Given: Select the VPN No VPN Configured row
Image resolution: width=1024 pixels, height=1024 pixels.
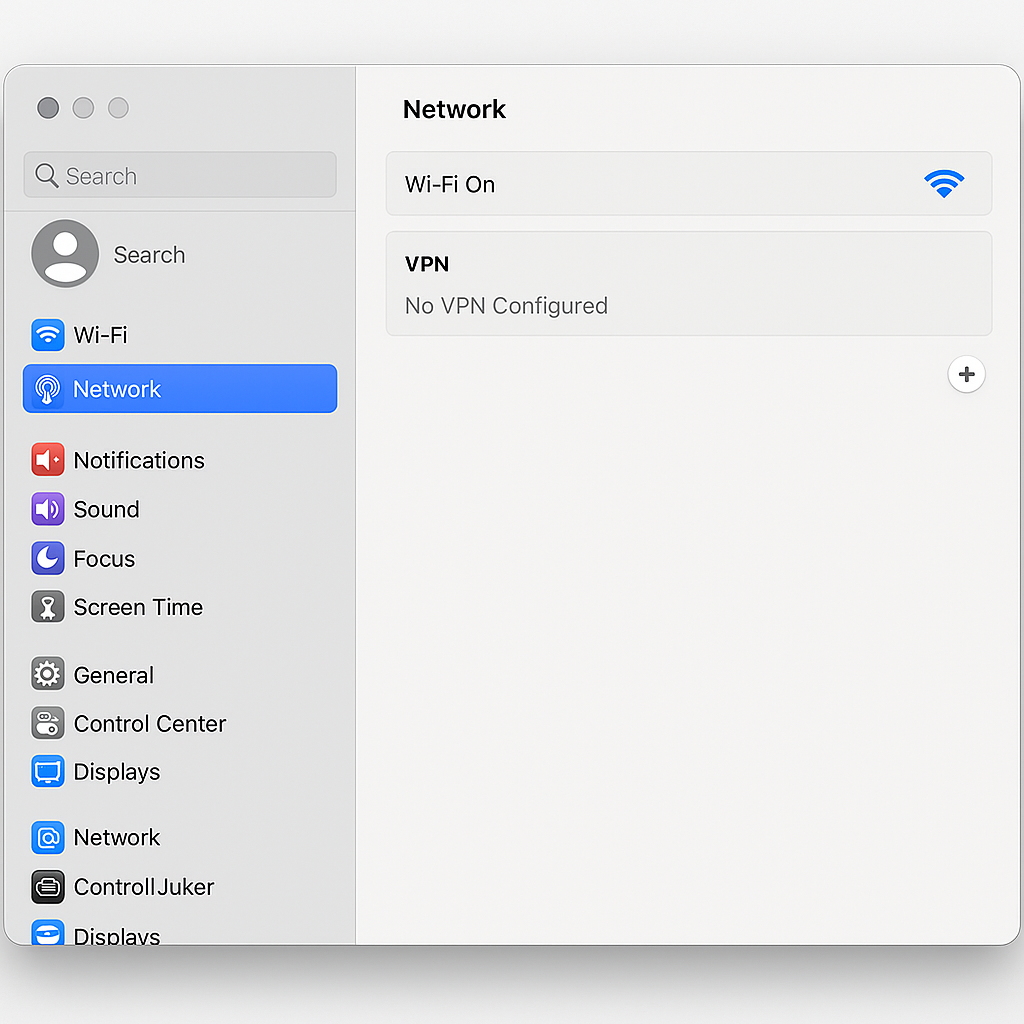Looking at the screenshot, I should 688,284.
